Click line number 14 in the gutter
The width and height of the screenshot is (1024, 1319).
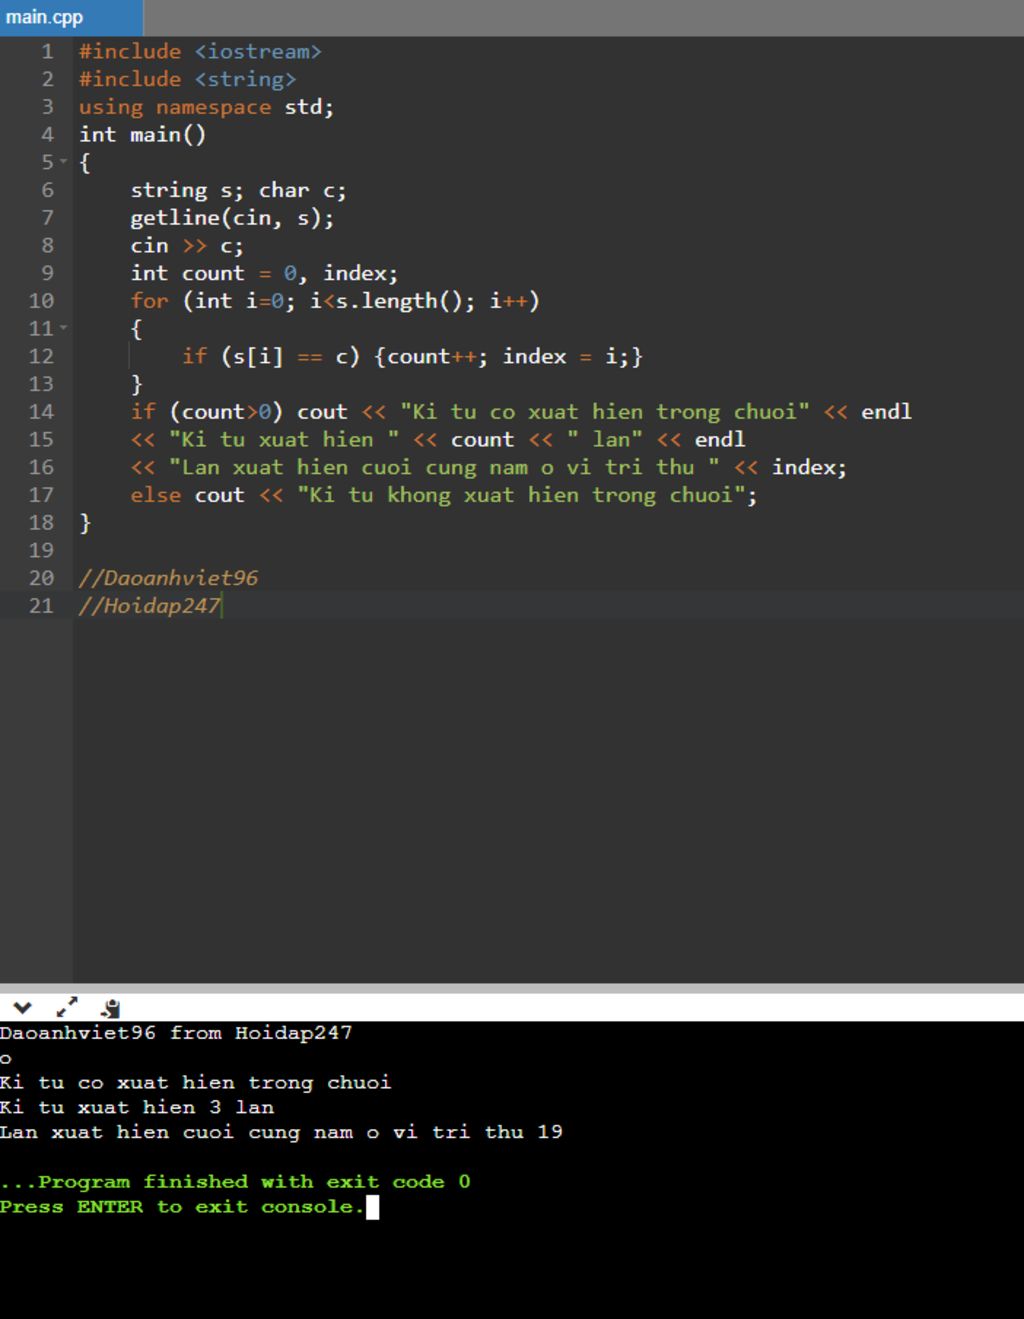click(41, 411)
